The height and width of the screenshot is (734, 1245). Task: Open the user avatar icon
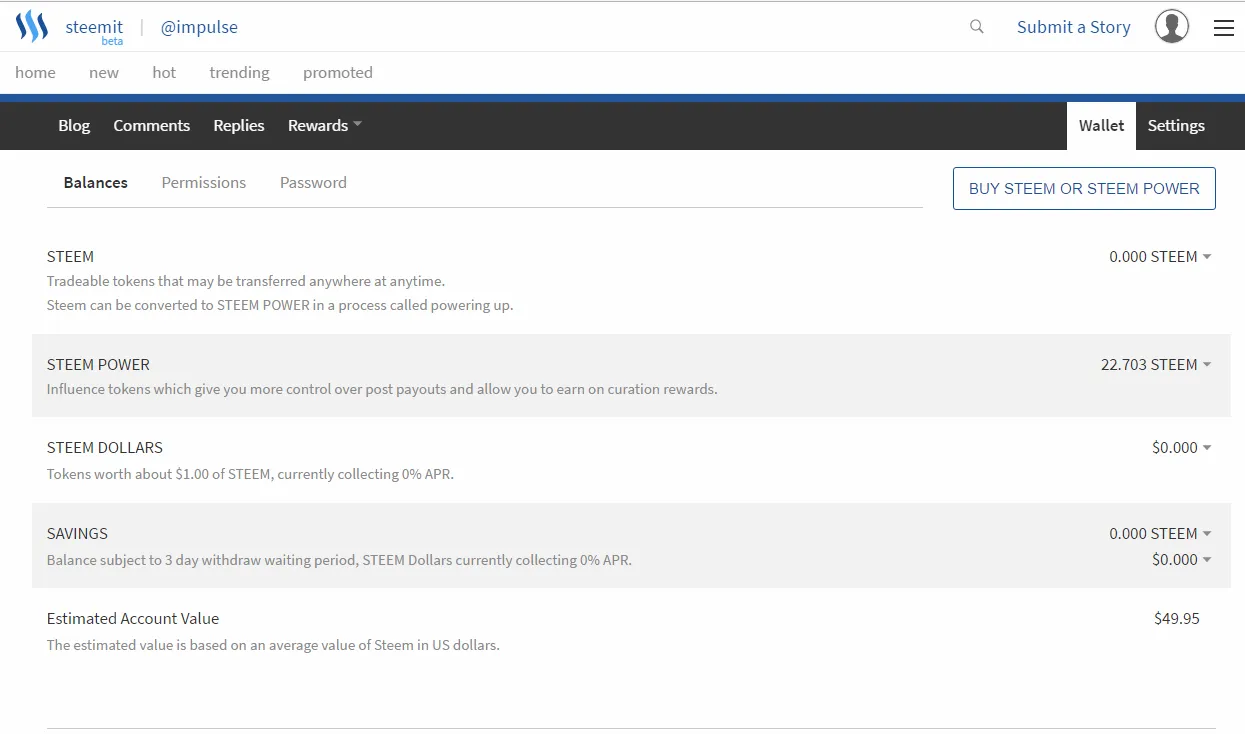[x=1172, y=27]
